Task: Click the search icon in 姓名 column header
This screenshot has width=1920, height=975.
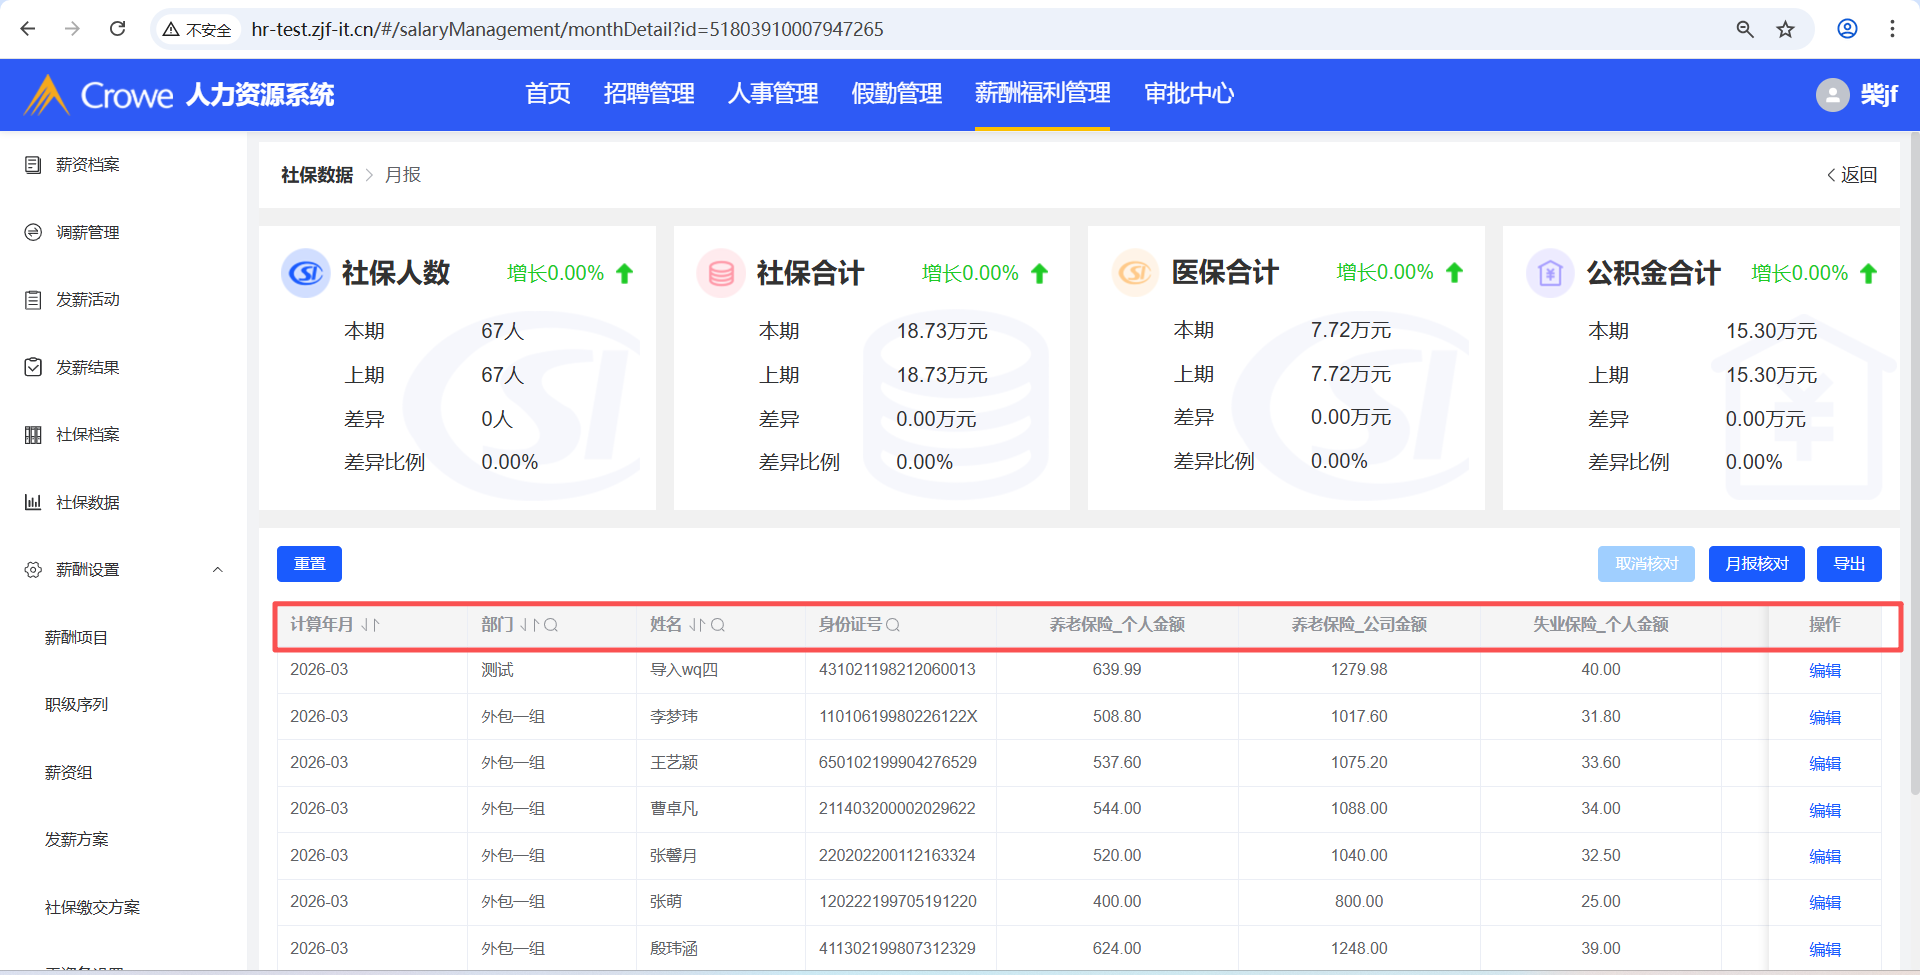Action: pyautogui.click(x=718, y=625)
